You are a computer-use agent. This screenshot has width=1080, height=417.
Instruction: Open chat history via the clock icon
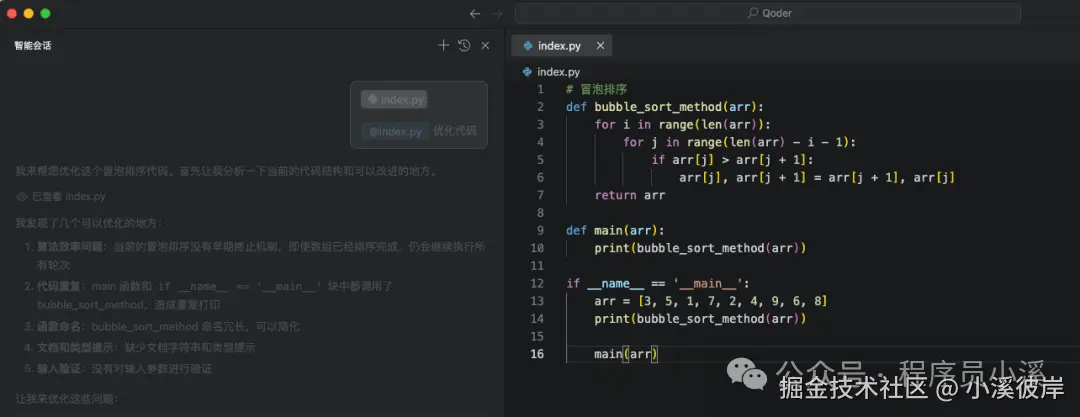click(464, 45)
